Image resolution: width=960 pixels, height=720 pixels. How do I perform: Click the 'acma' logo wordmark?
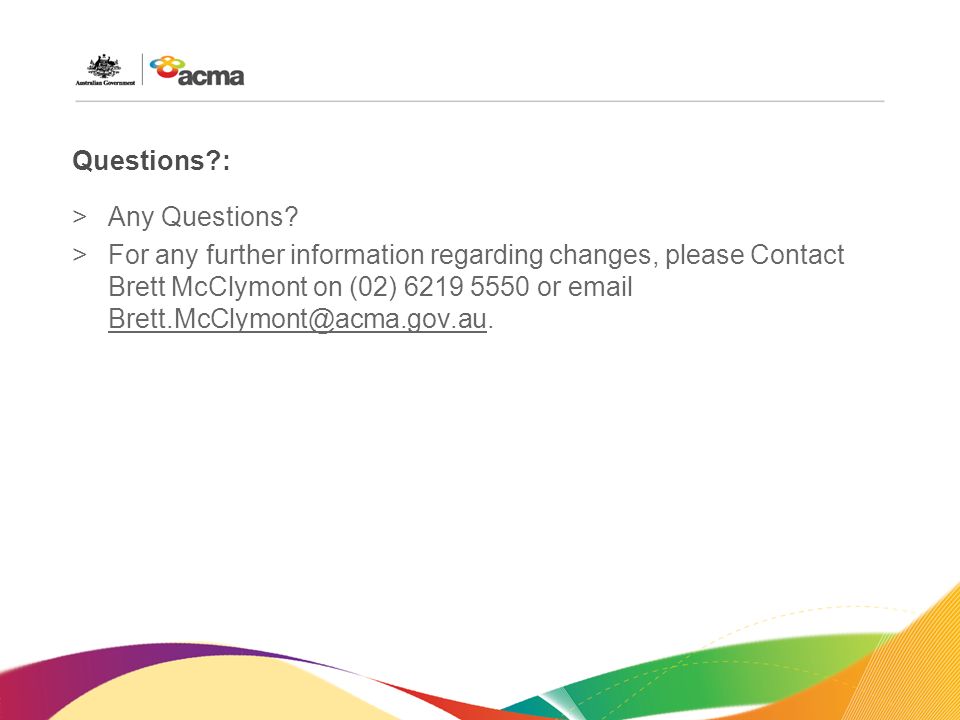(211, 76)
